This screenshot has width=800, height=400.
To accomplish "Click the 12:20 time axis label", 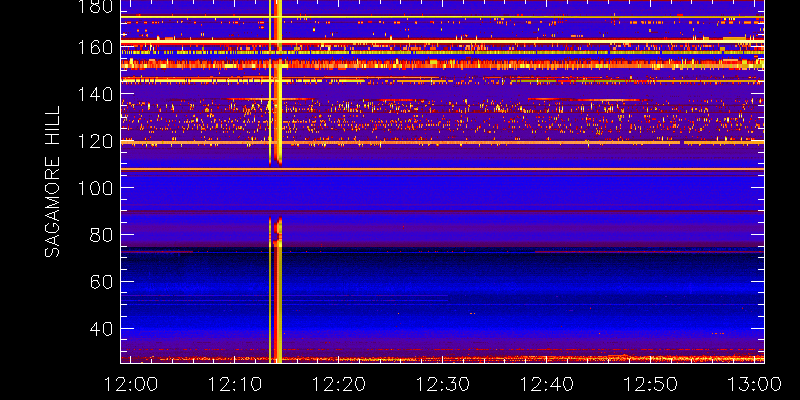I will (x=338, y=384).
